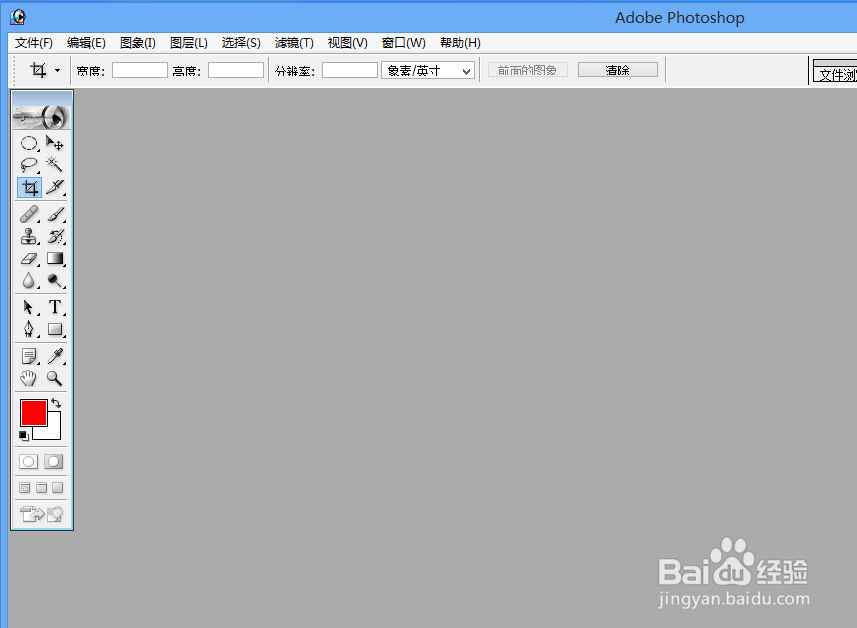This screenshot has width=857, height=628.
Task: Select the Healing Brush tool
Action: tap(29, 214)
